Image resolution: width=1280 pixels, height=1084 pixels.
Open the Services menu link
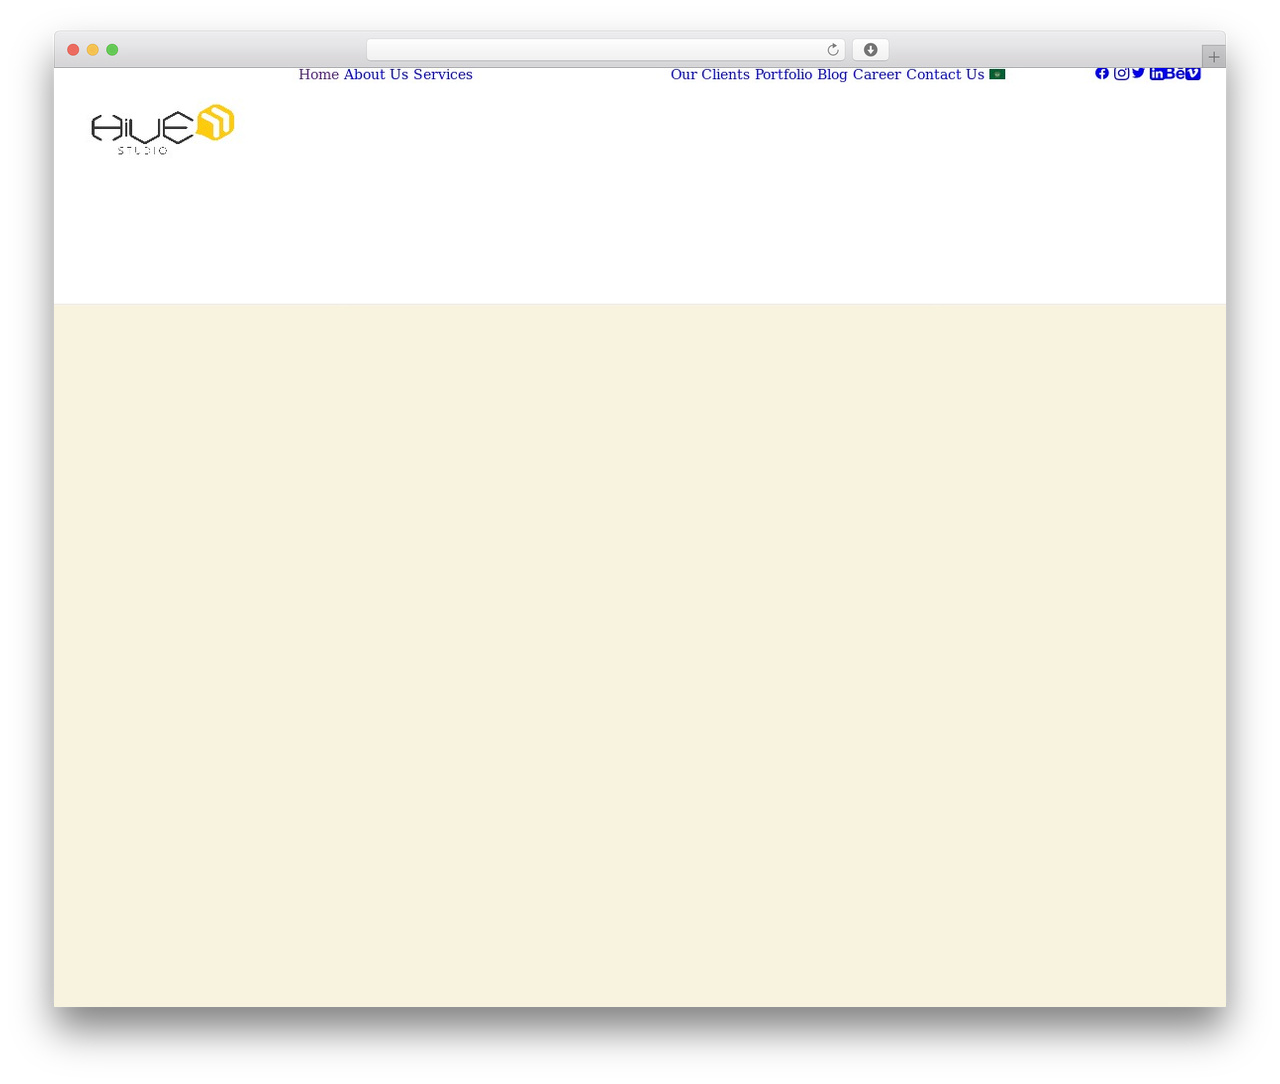pos(443,75)
